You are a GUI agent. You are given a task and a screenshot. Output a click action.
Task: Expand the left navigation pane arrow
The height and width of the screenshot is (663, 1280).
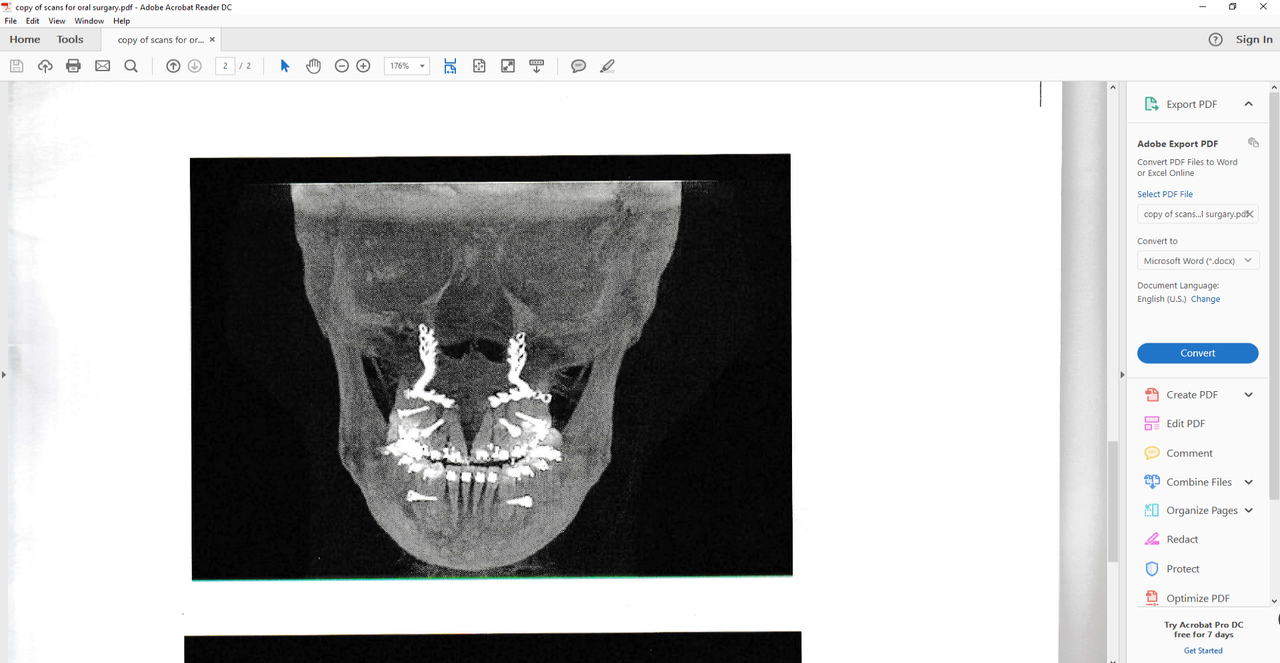tap(4, 374)
